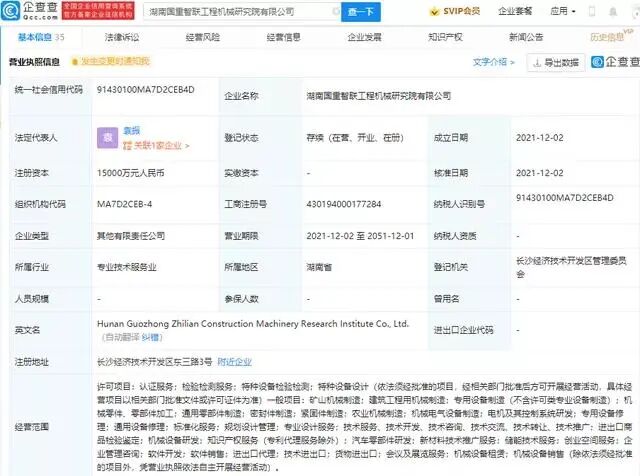This screenshot has width=640, height=476.
Task: Click the company name search field
Action: (x=242, y=12)
